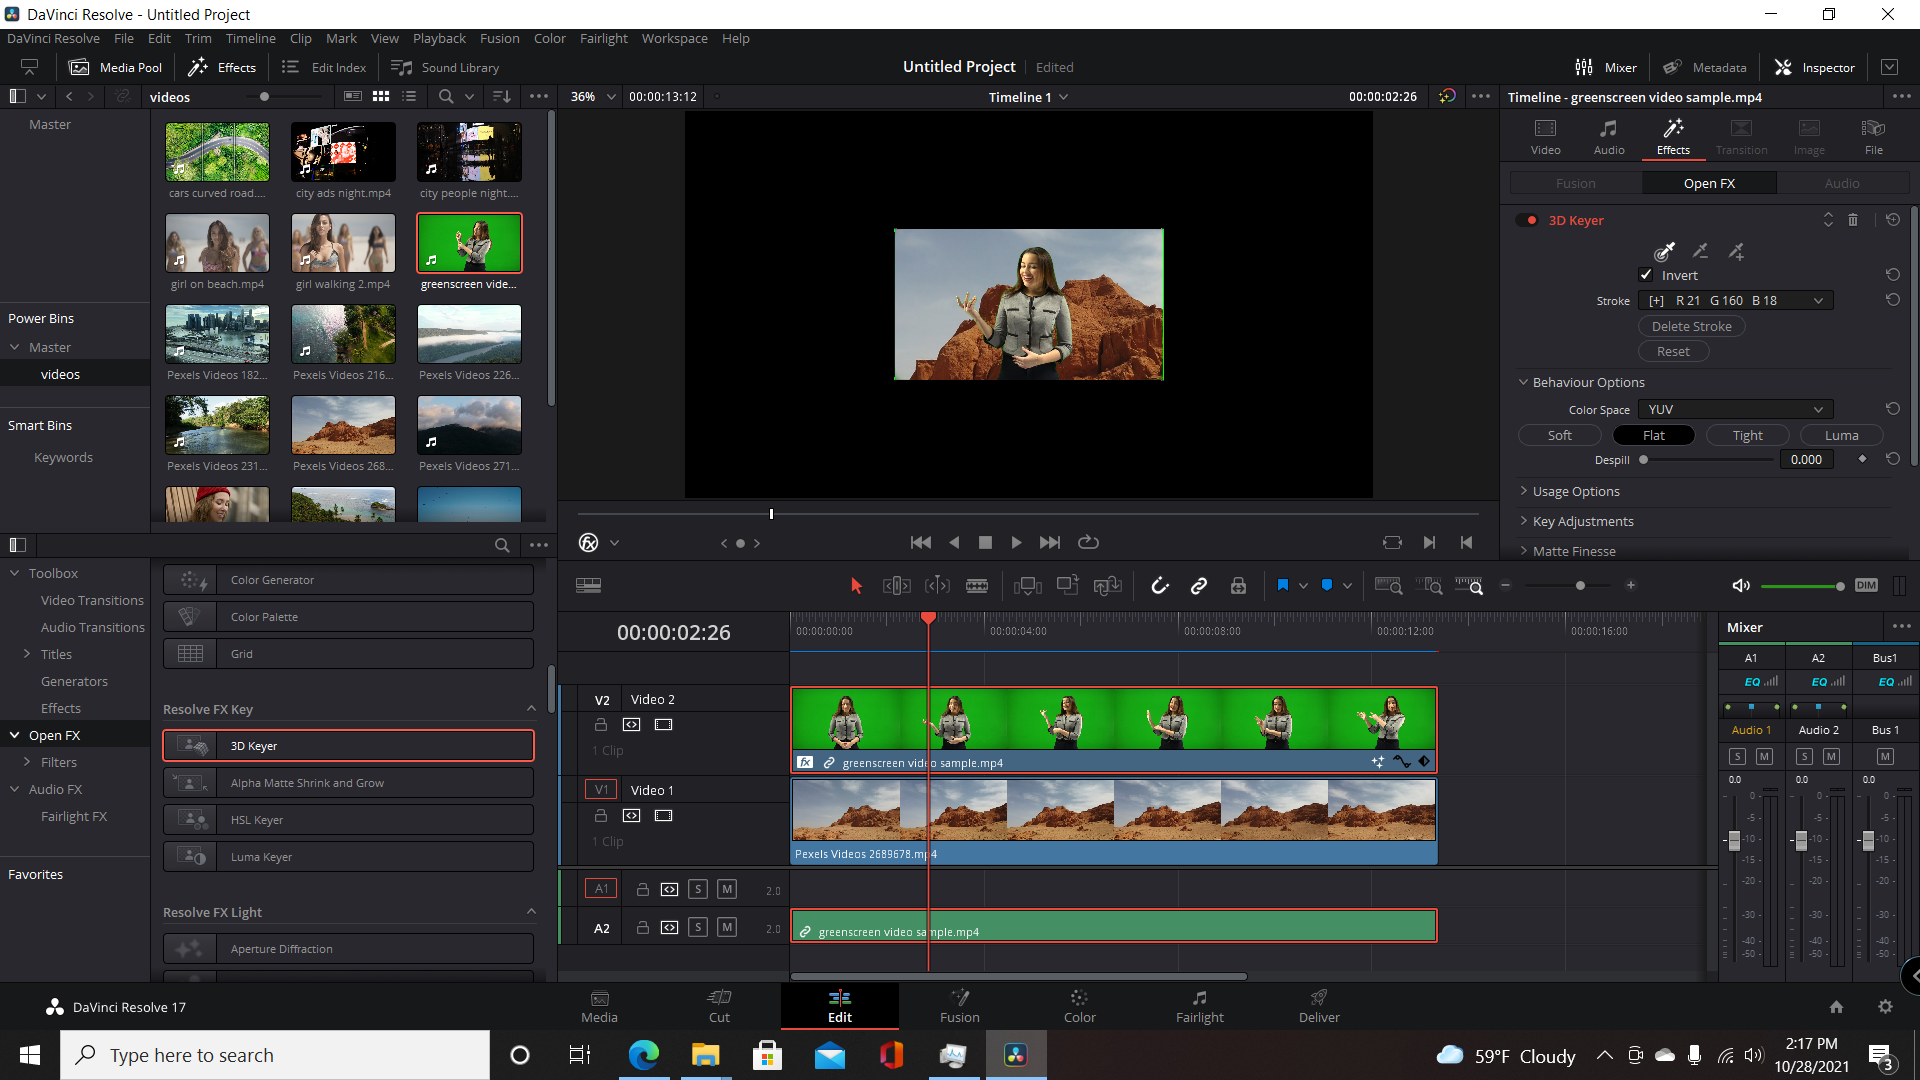
Task: Expand the Key Adjustments section
Action: tap(1582, 522)
